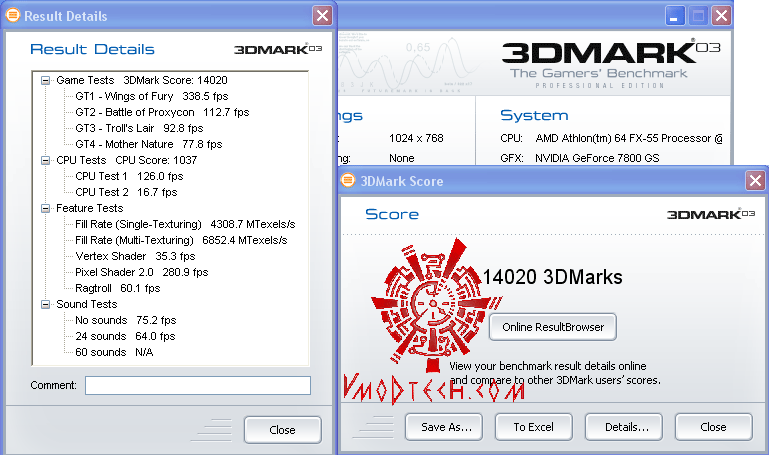Select the Feature Tests heading row
This screenshot has height=455, width=769.
(x=89, y=208)
